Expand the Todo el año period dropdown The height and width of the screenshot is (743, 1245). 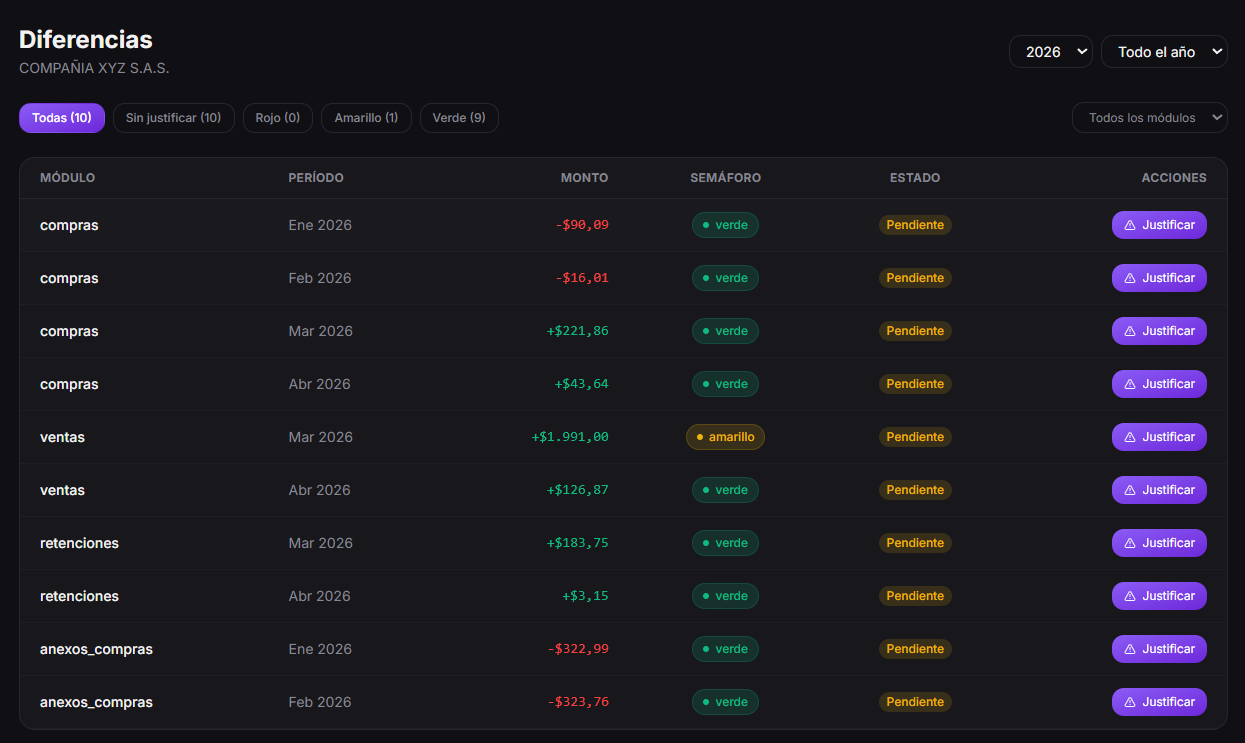point(1163,52)
